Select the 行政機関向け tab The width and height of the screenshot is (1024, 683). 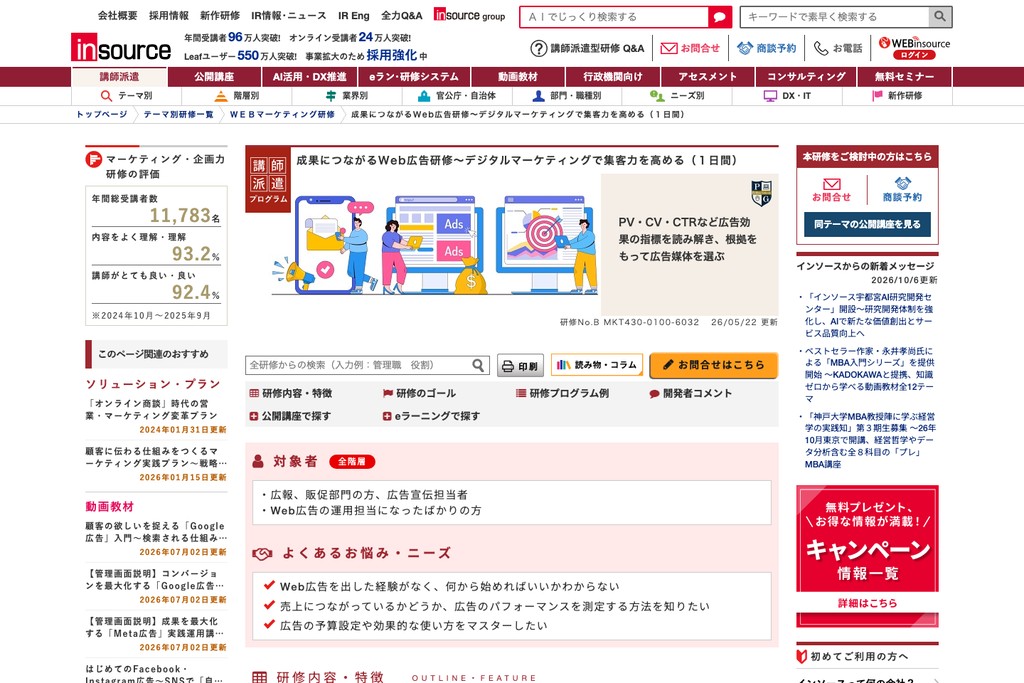click(613, 77)
